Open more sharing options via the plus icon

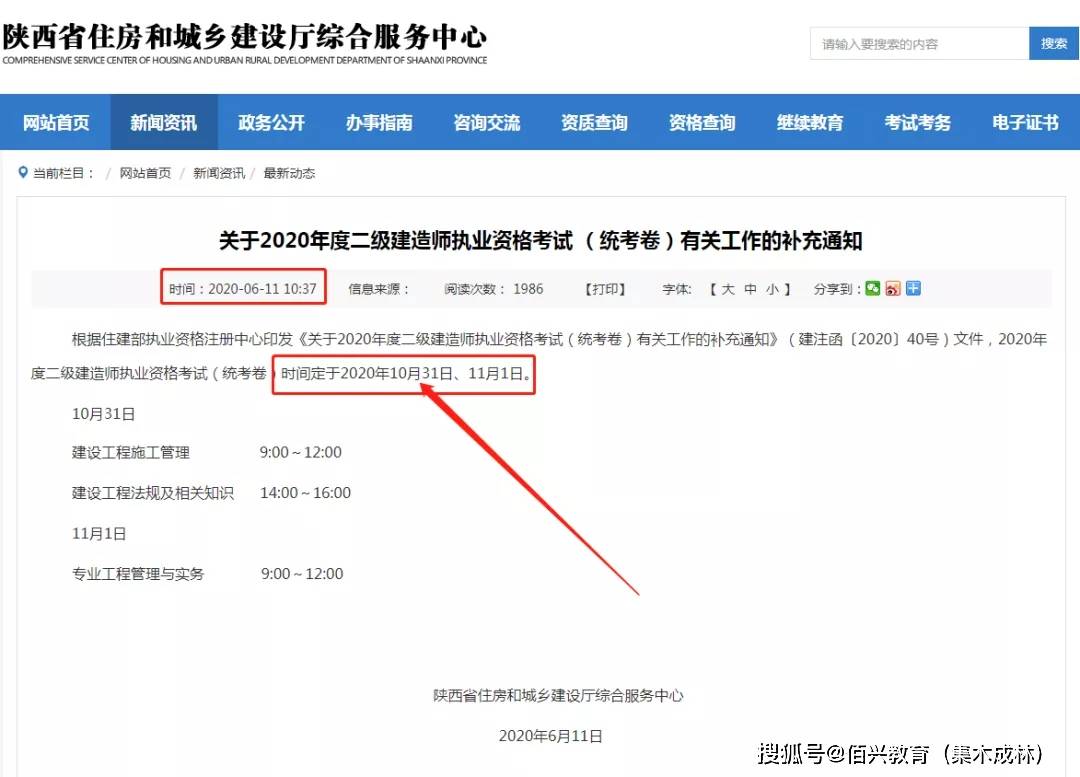tap(915, 288)
